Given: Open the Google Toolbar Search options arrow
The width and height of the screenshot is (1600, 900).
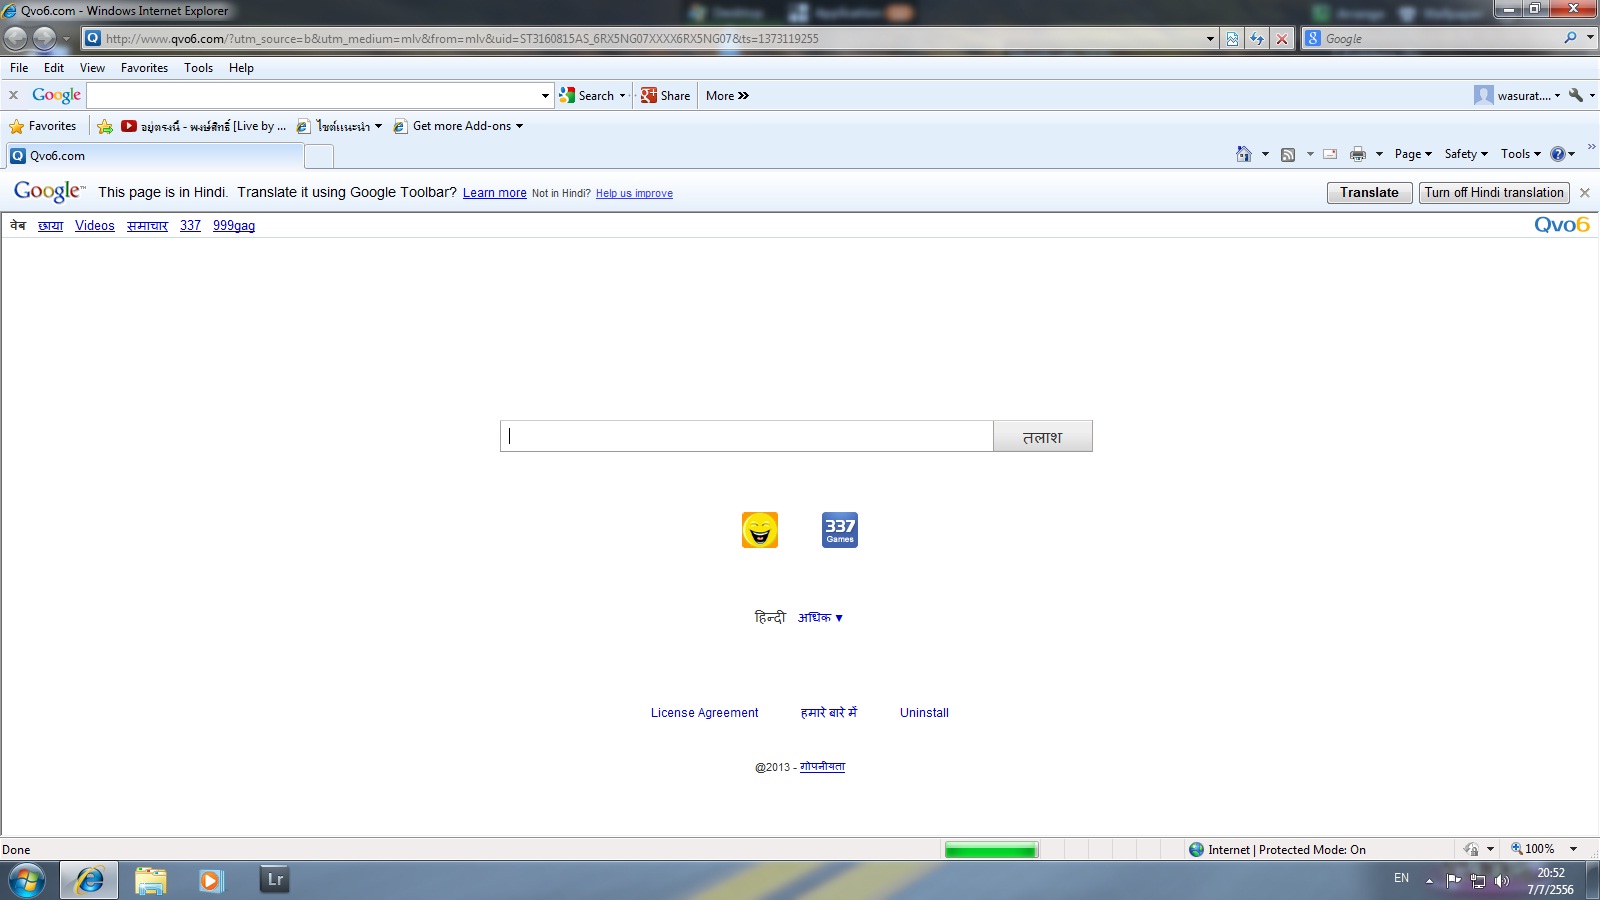Looking at the screenshot, I should pos(622,96).
